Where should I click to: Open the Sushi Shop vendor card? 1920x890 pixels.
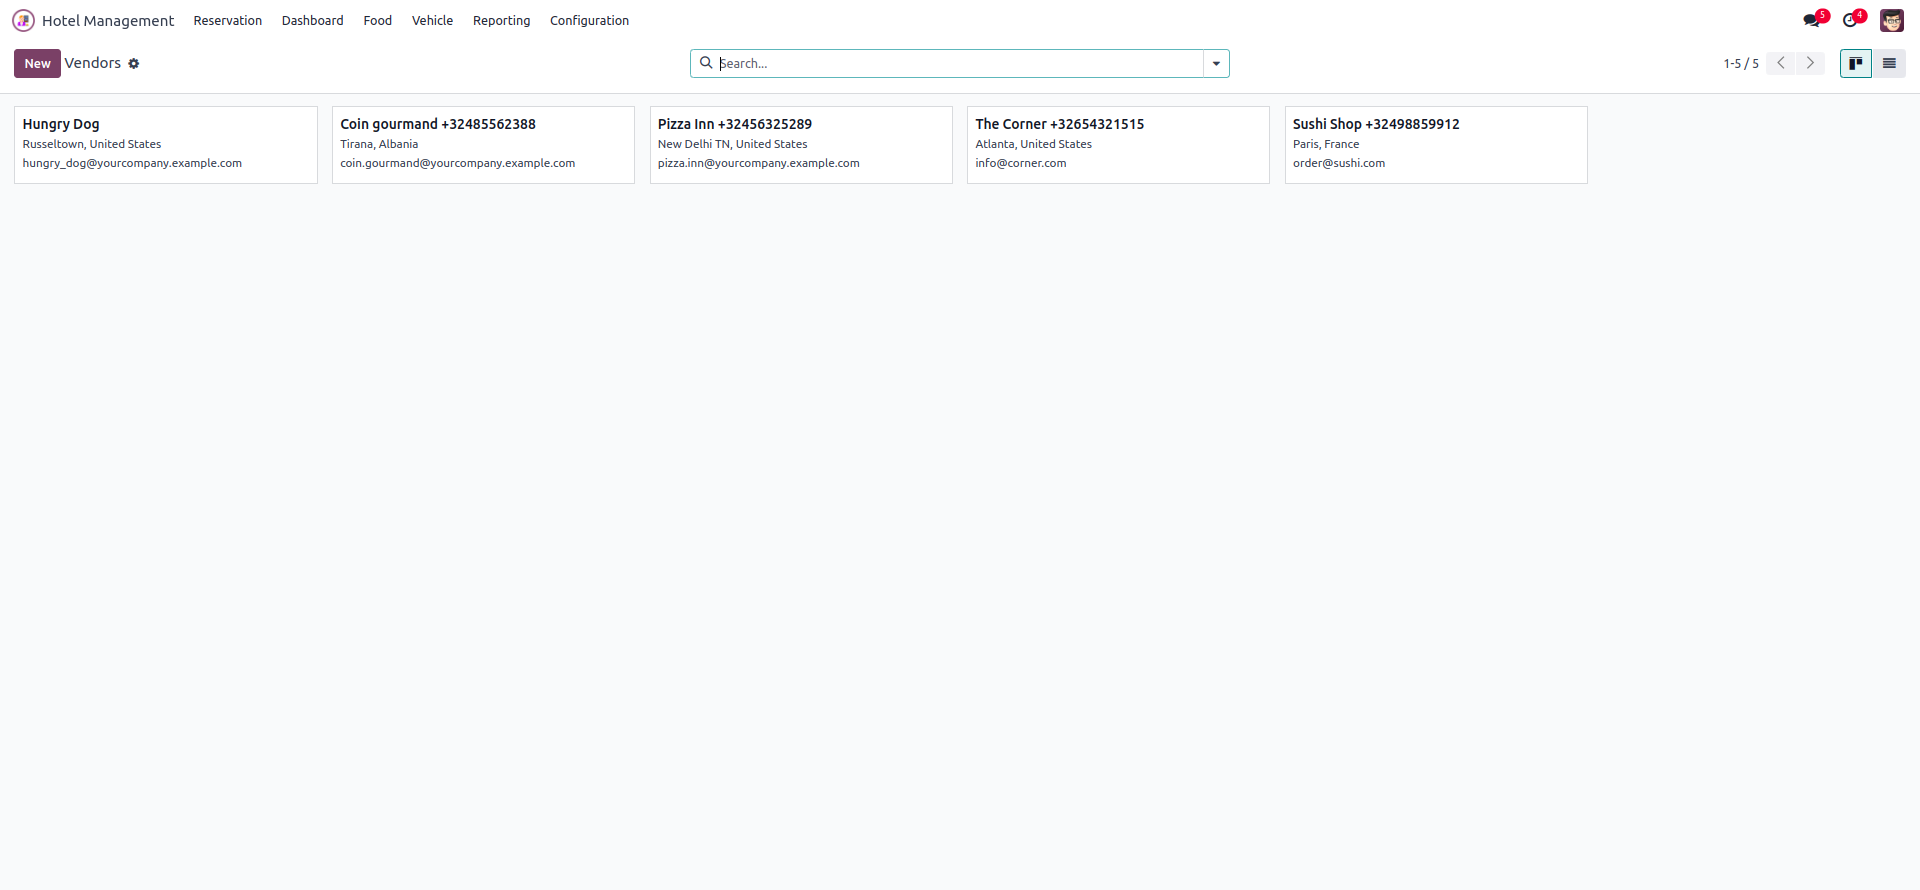pyautogui.click(x=1436, y=145)
